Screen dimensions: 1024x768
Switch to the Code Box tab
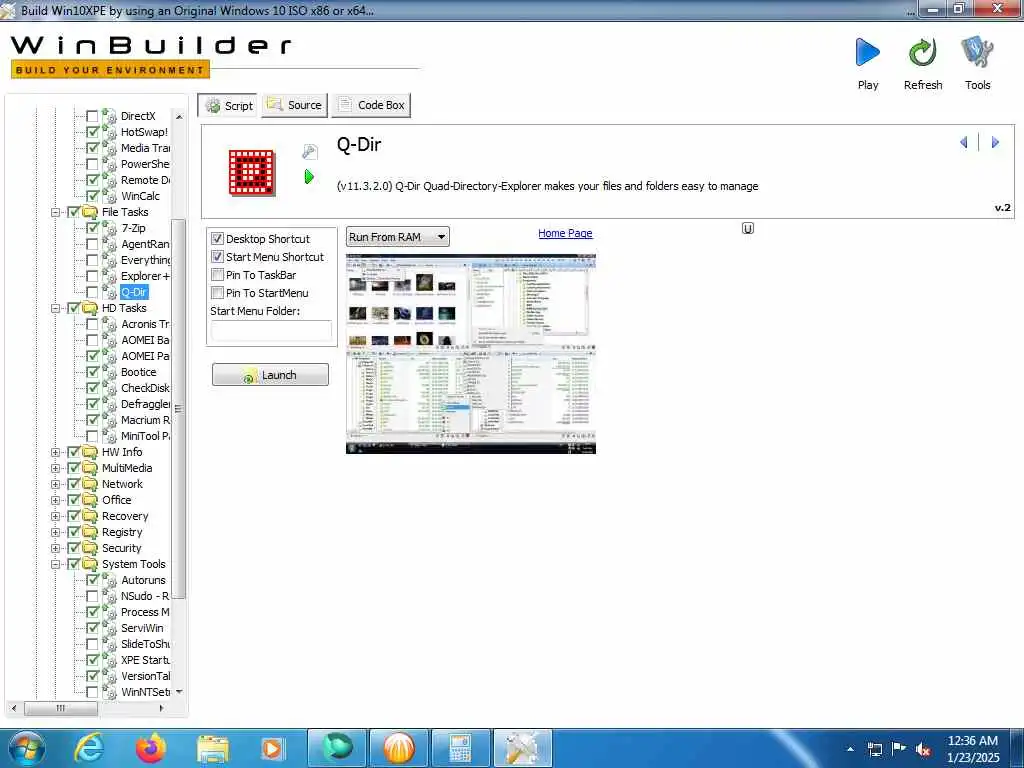click(371, 105)
